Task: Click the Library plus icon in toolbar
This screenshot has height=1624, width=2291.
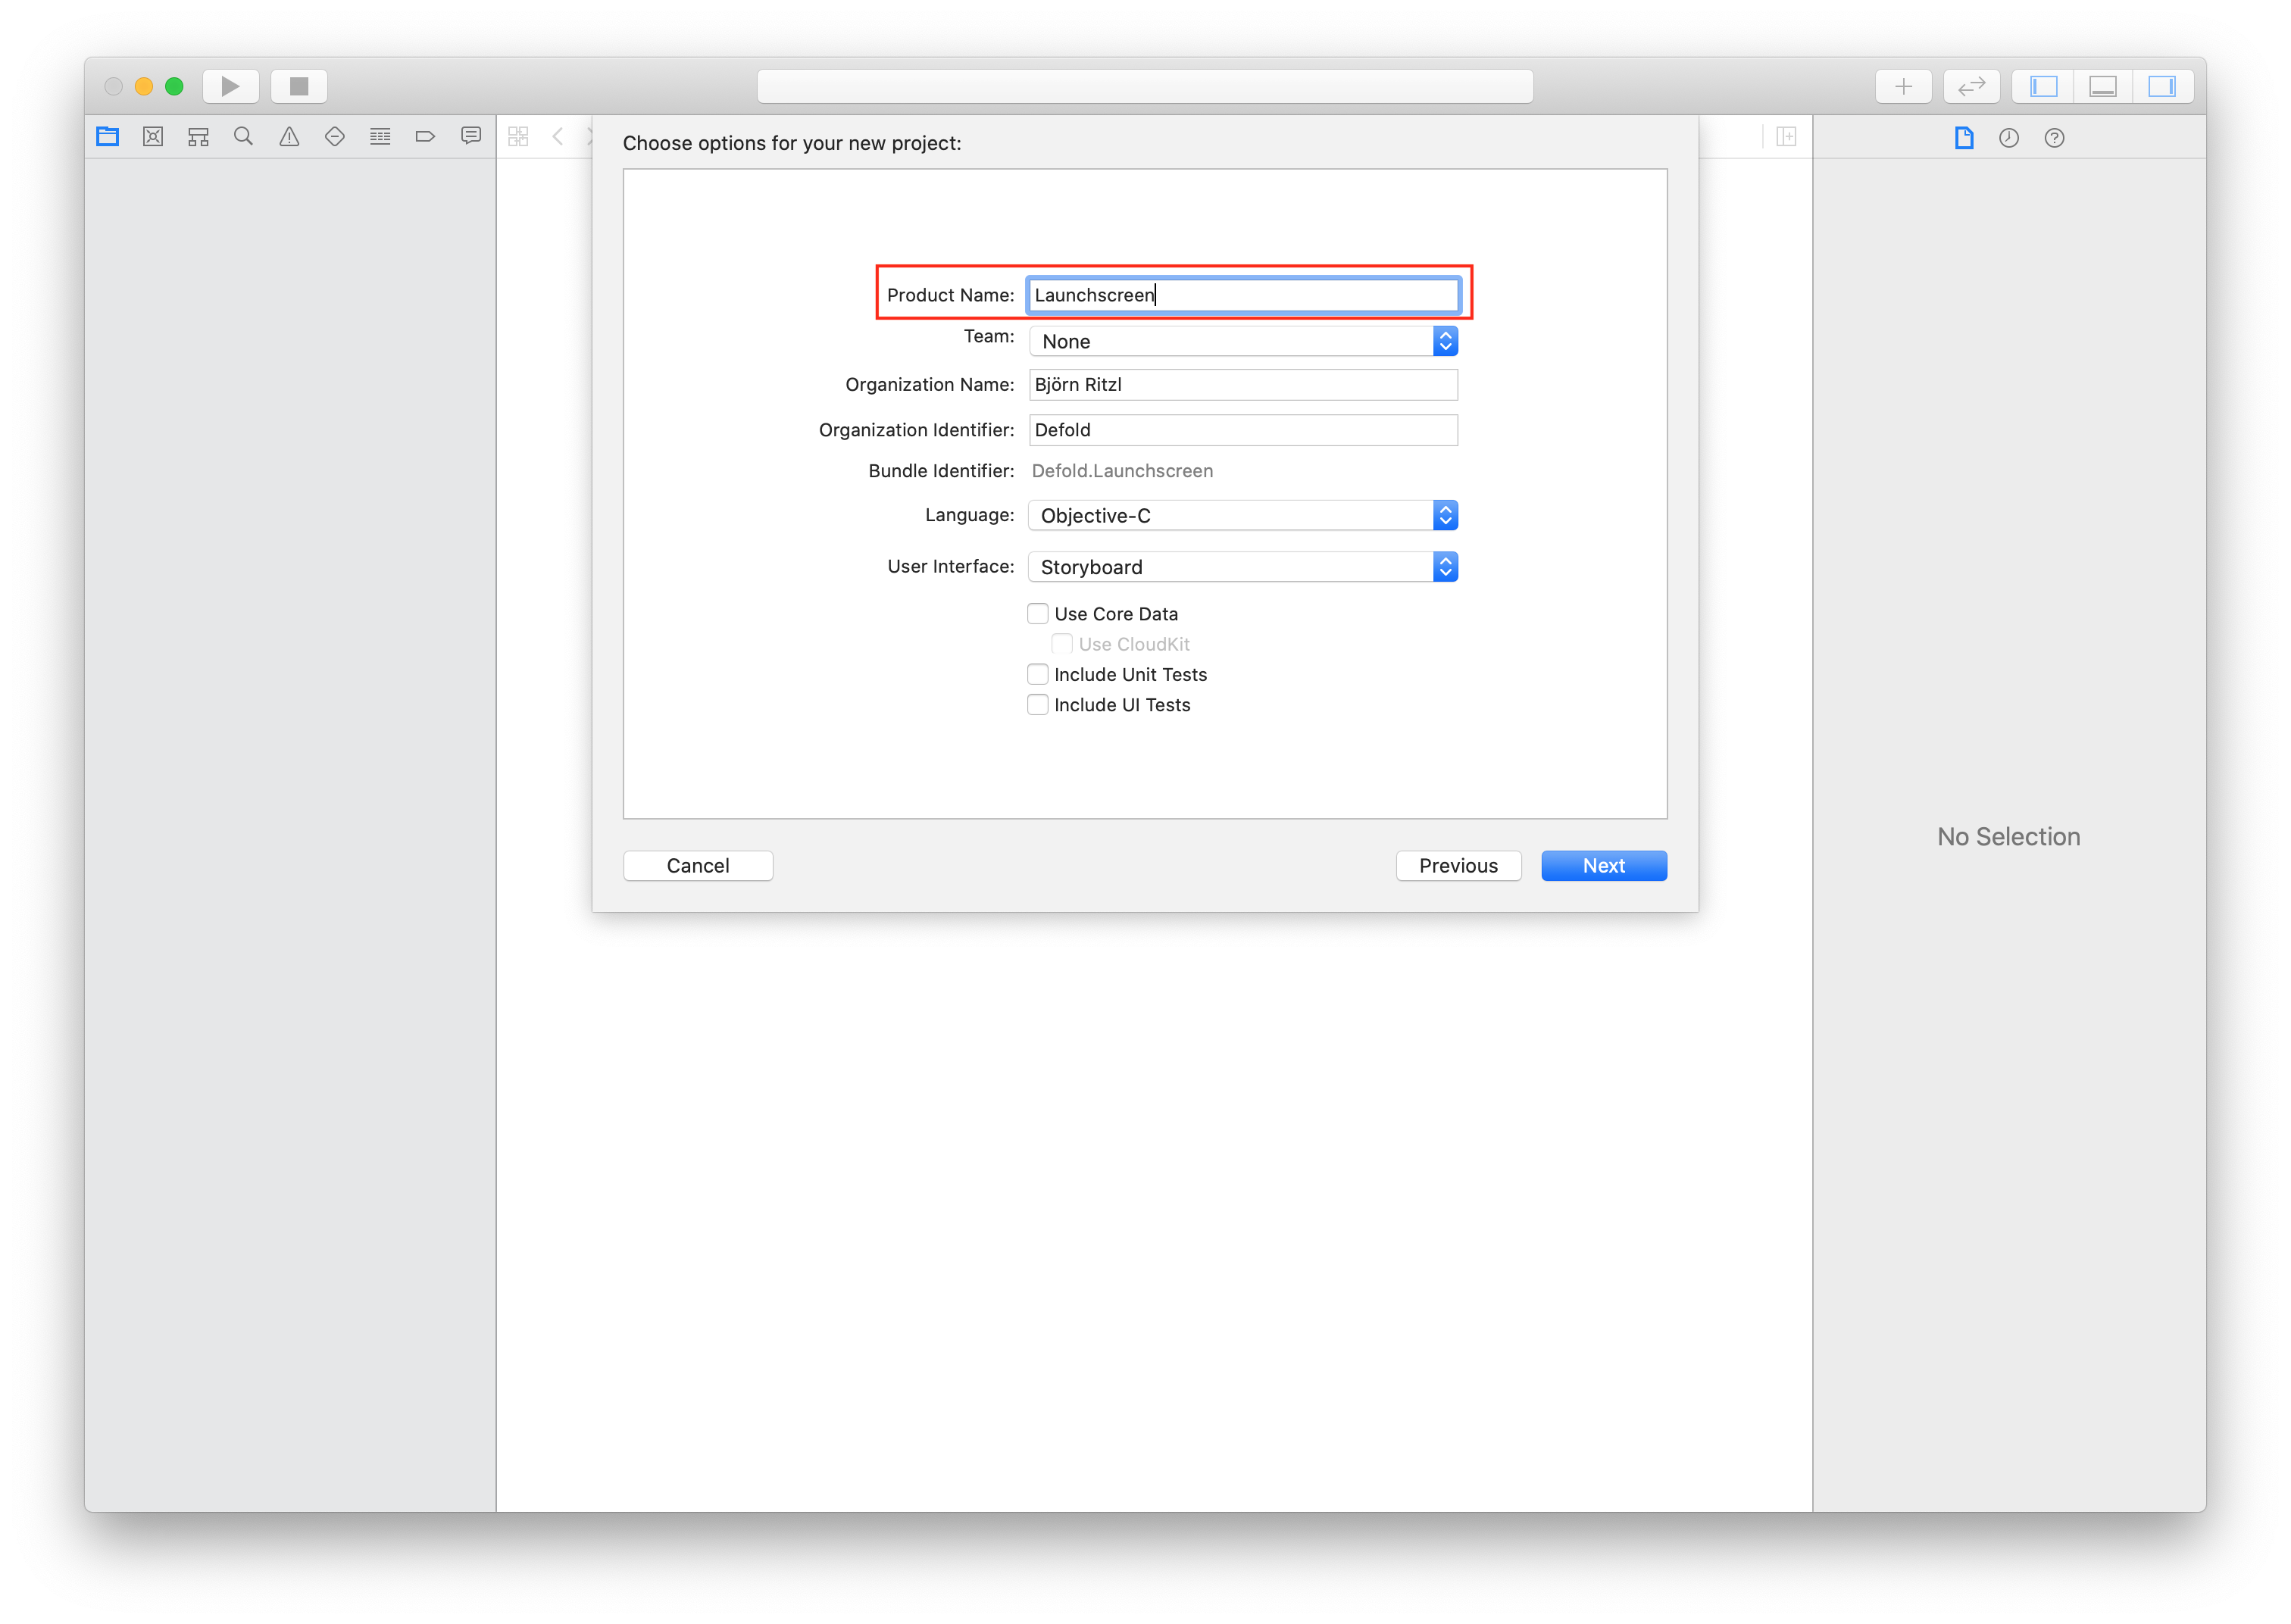Action: tap(1904, 85)
